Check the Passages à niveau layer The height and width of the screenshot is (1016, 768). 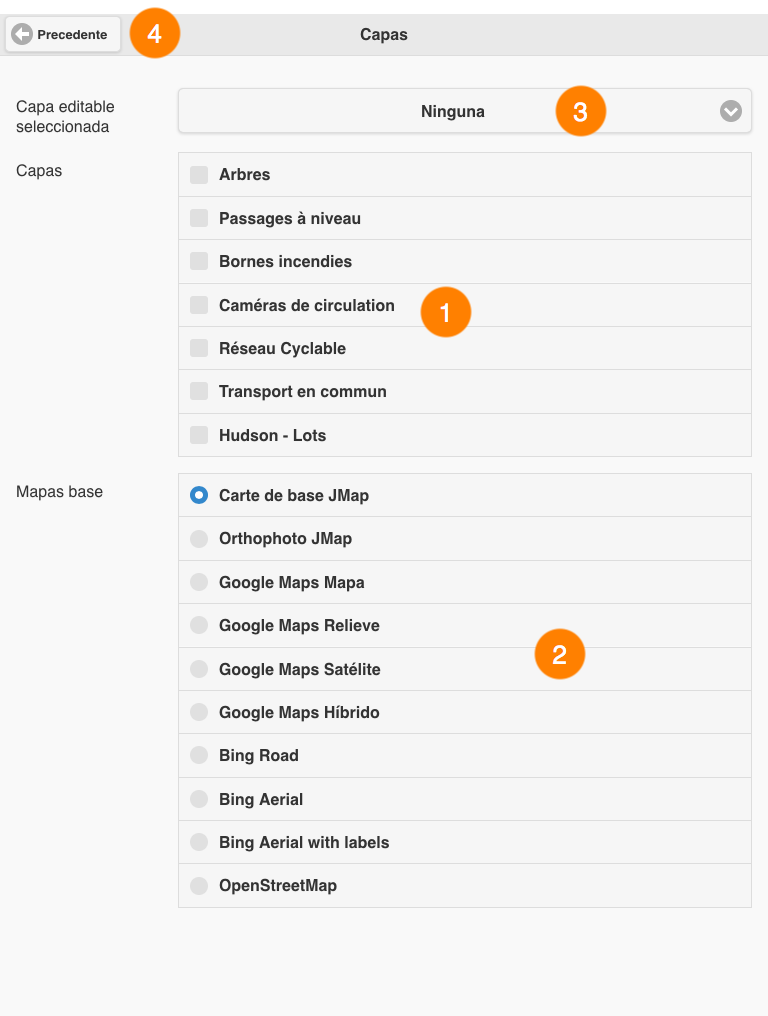pyautogui.click(x=199, y=218)
